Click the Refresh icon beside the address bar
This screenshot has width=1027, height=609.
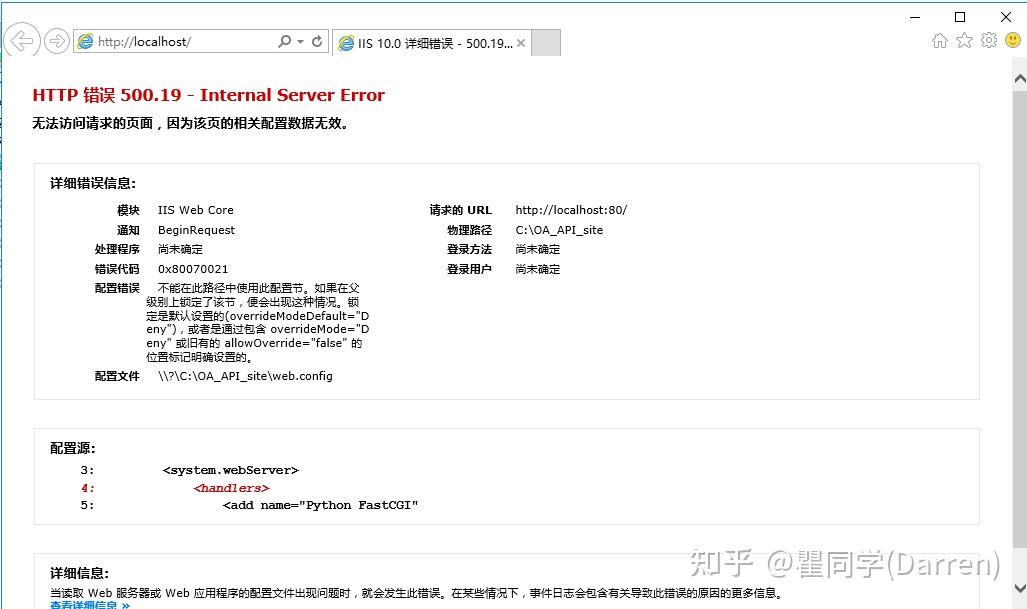point(315,41)
